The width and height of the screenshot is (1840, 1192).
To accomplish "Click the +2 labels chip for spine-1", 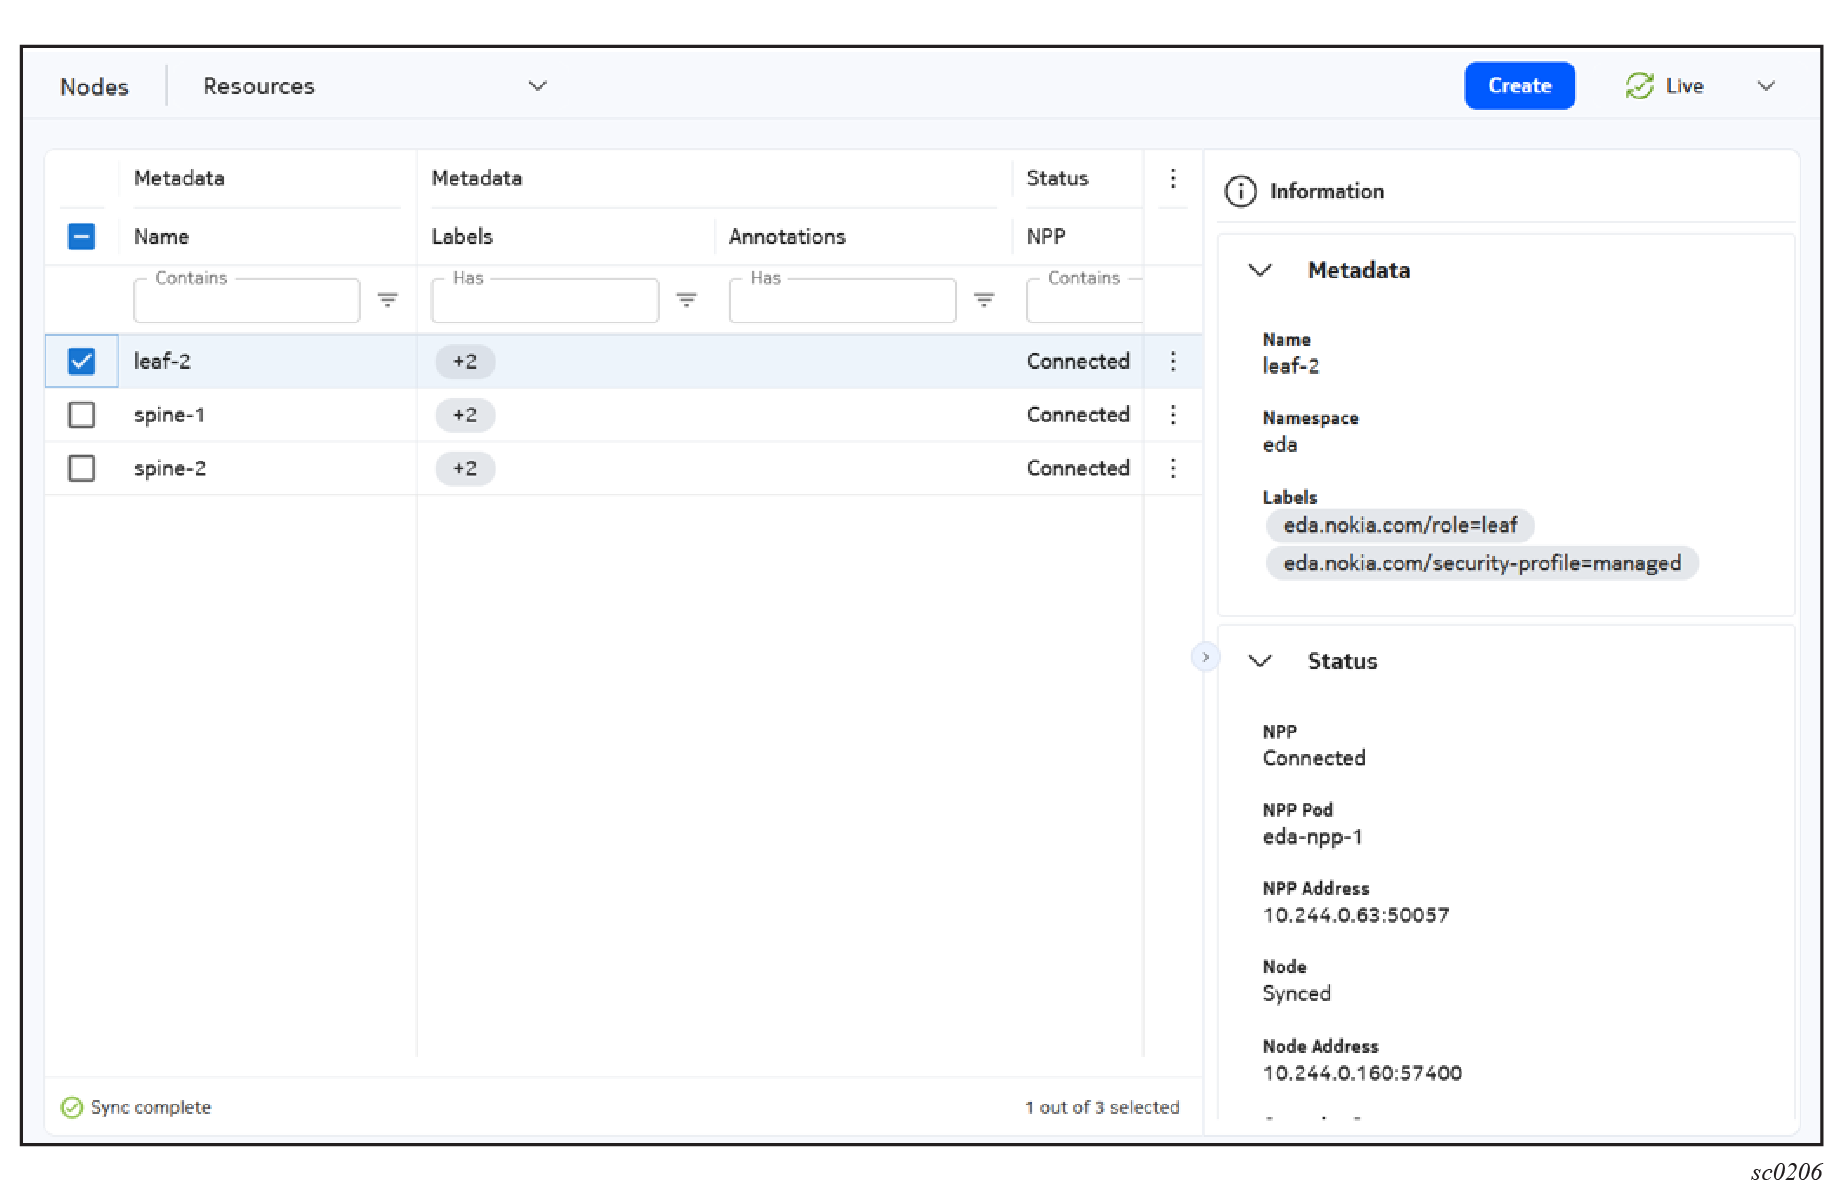I will (x=465, y=415).
